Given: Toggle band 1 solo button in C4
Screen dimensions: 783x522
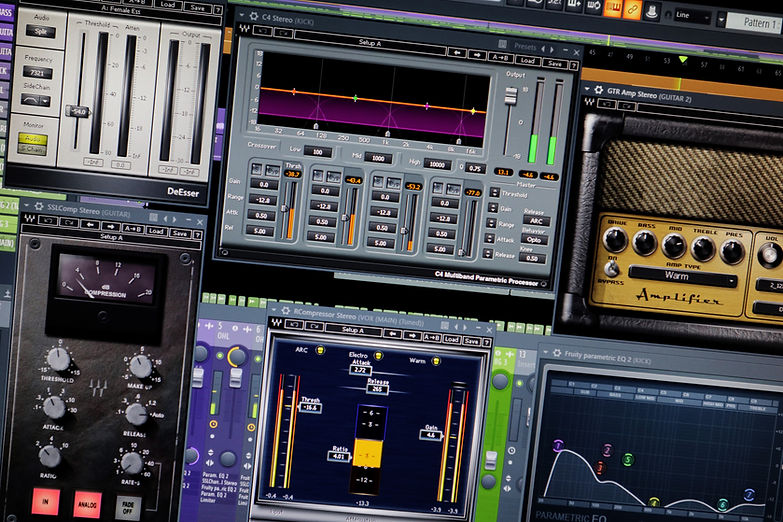Looking at the screenshot, I should click(x=257, y=168).
